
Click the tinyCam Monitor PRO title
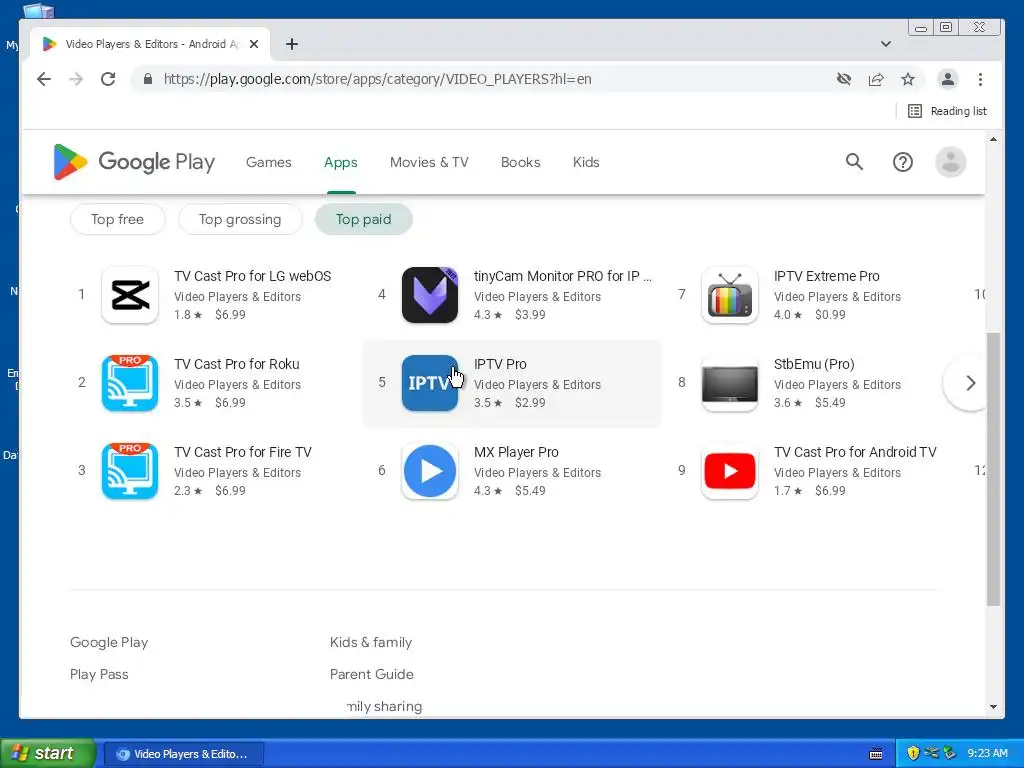coord(562,276)
